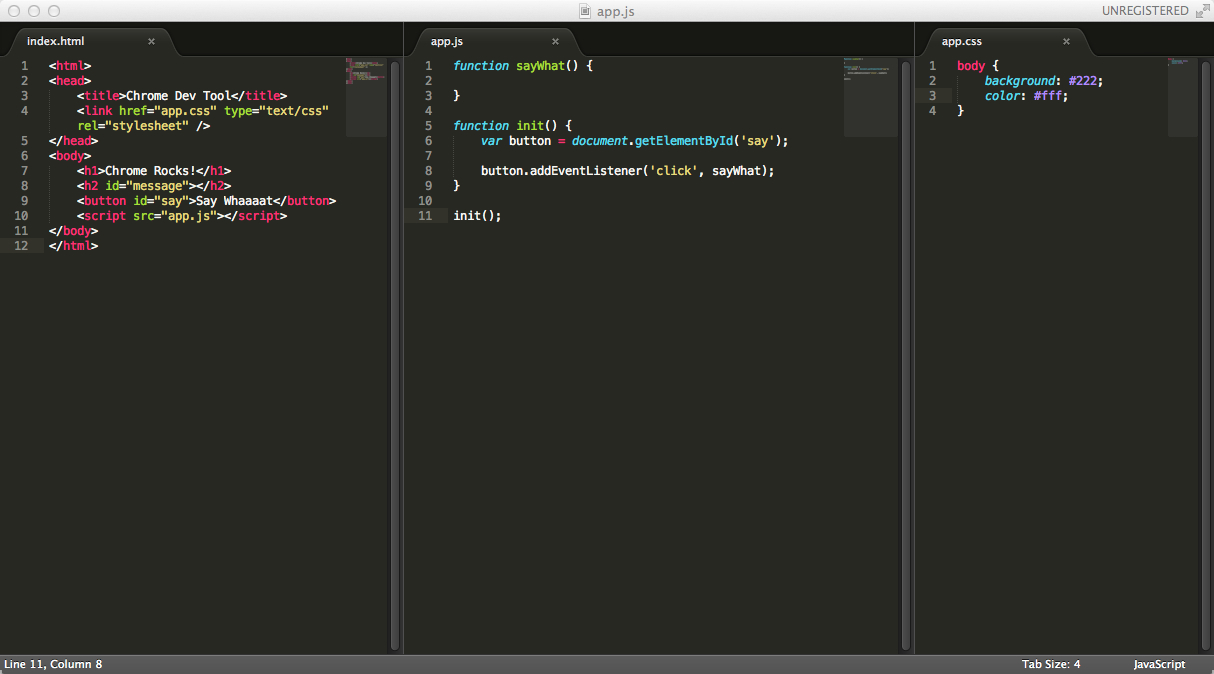This screenshot has height=674, width=1214.
Task: Click the UNREGISTERED label in title bar
Action: [x=1145, y=11]
